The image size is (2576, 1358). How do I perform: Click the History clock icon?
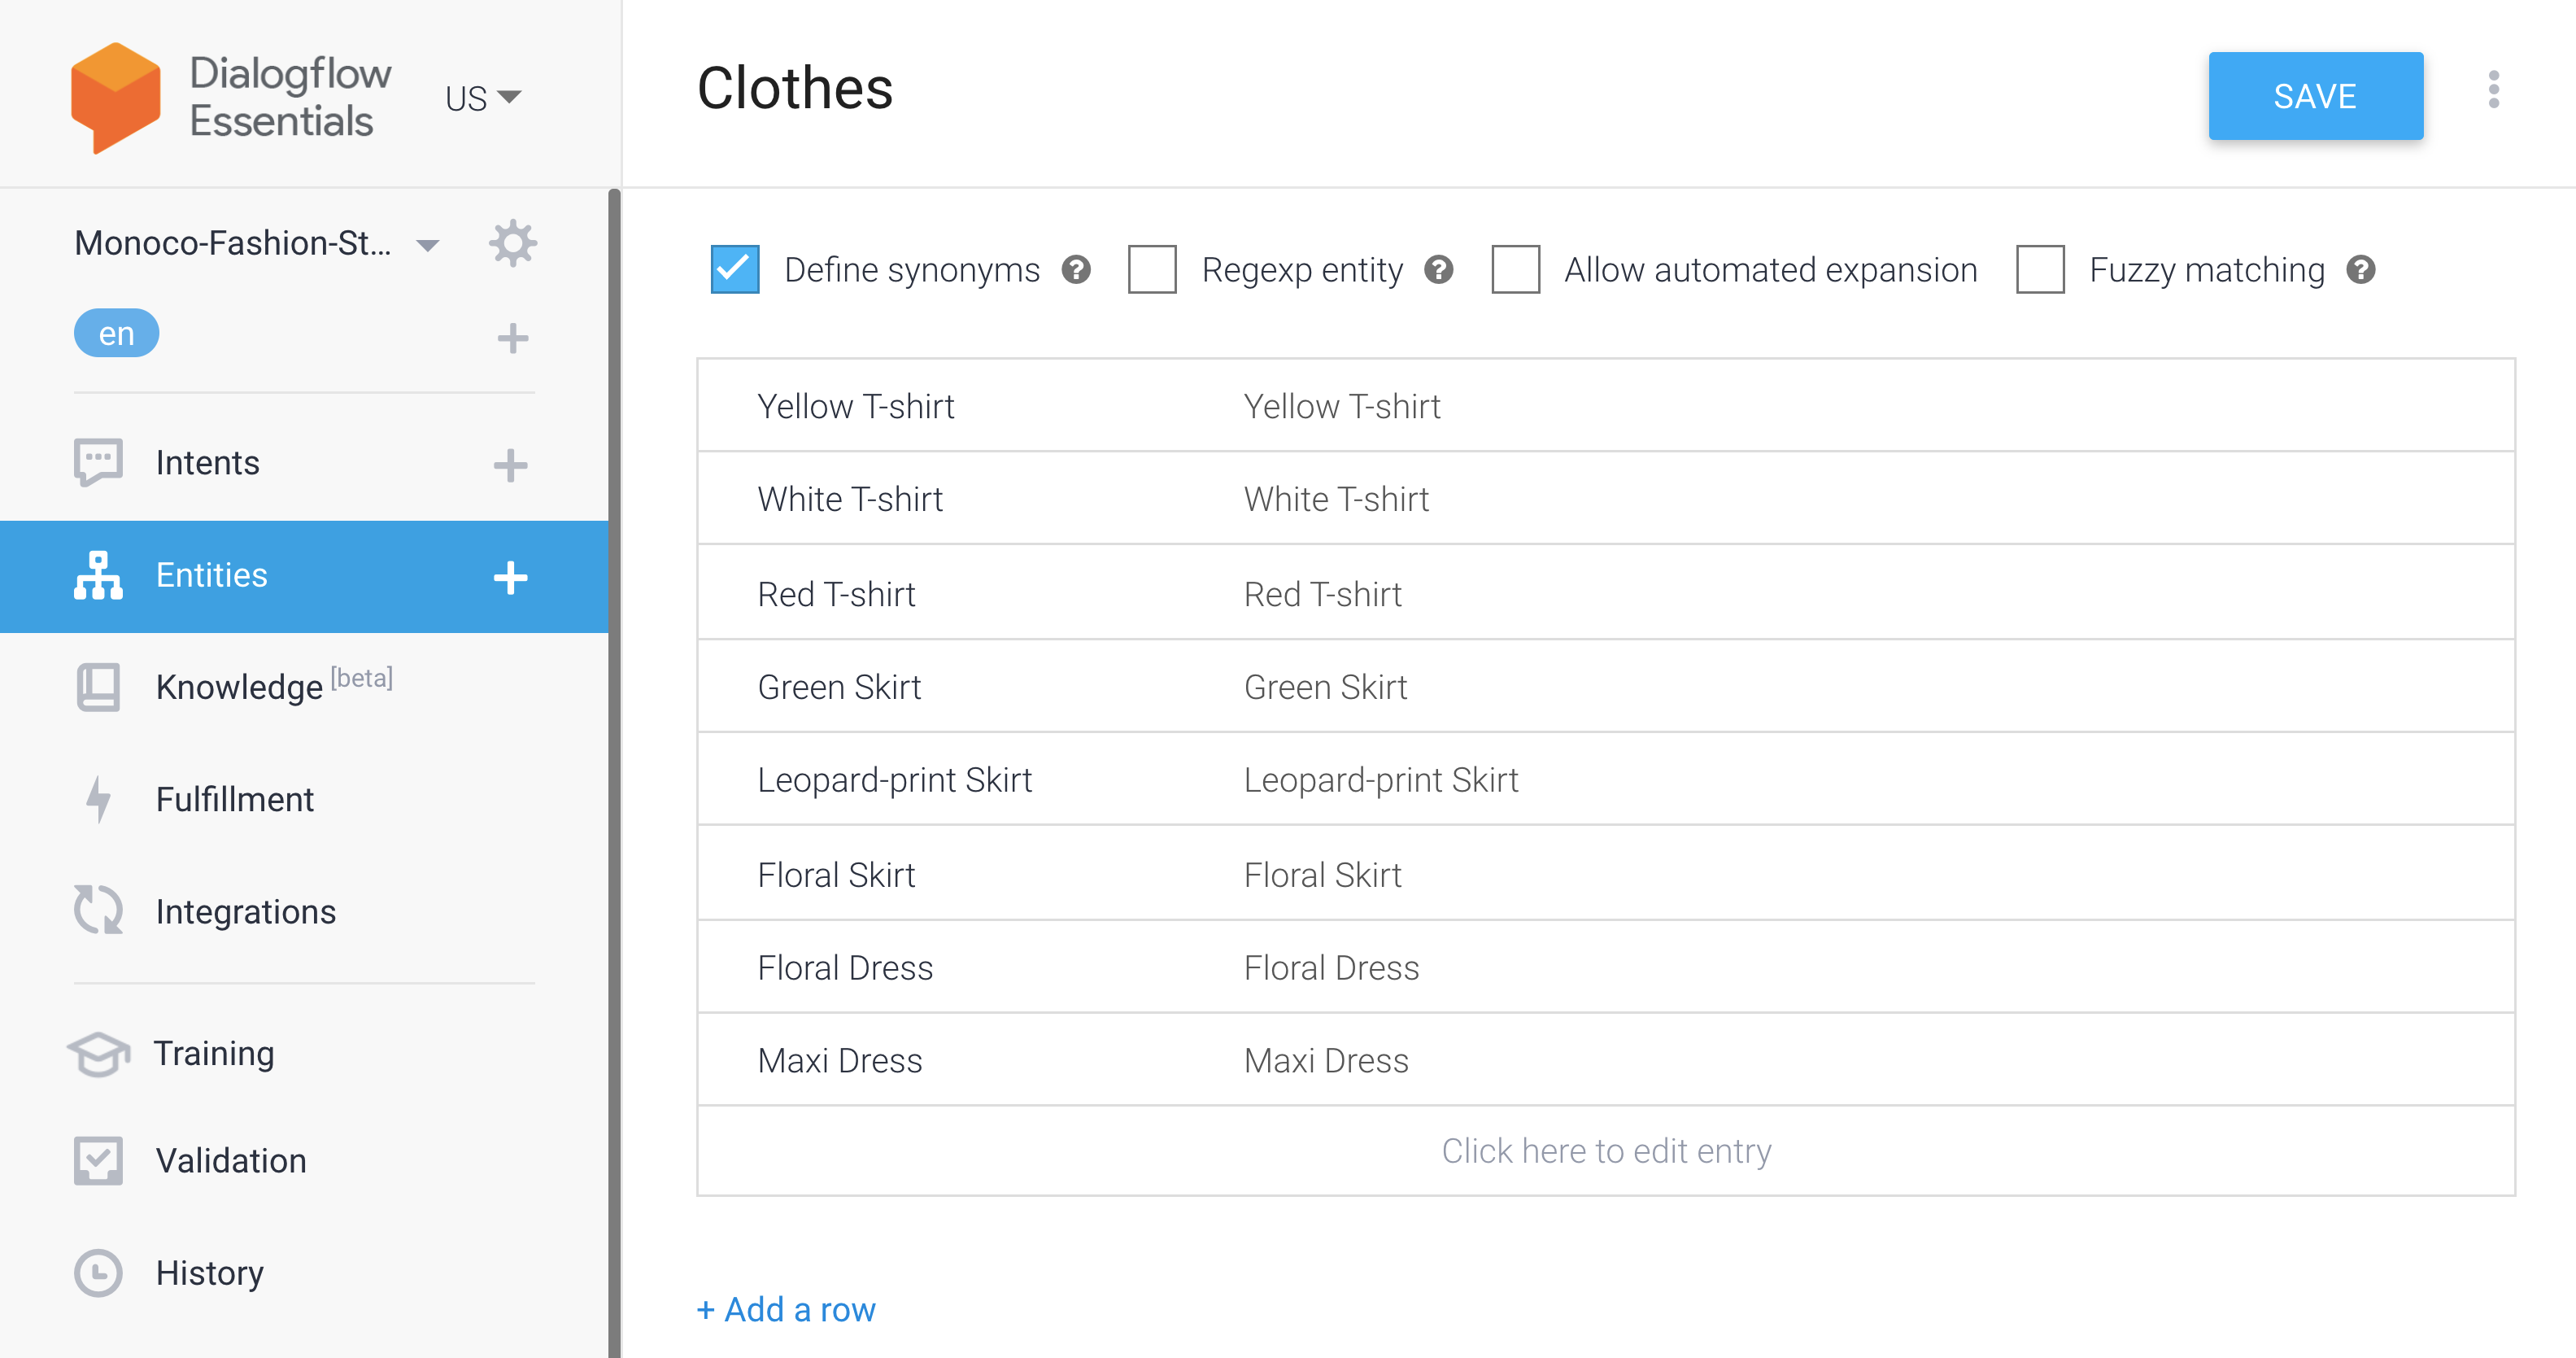pos(98,1273)
